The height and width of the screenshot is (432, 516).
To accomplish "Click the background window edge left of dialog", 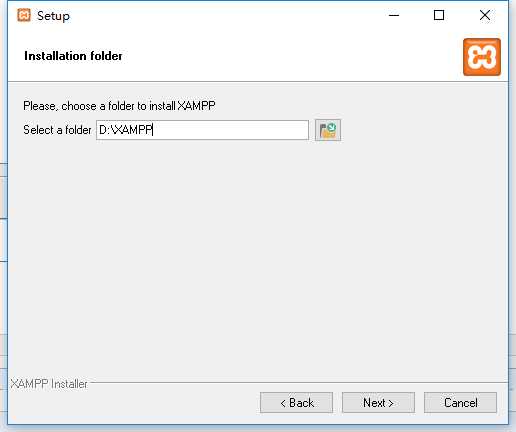I will 3,240.
